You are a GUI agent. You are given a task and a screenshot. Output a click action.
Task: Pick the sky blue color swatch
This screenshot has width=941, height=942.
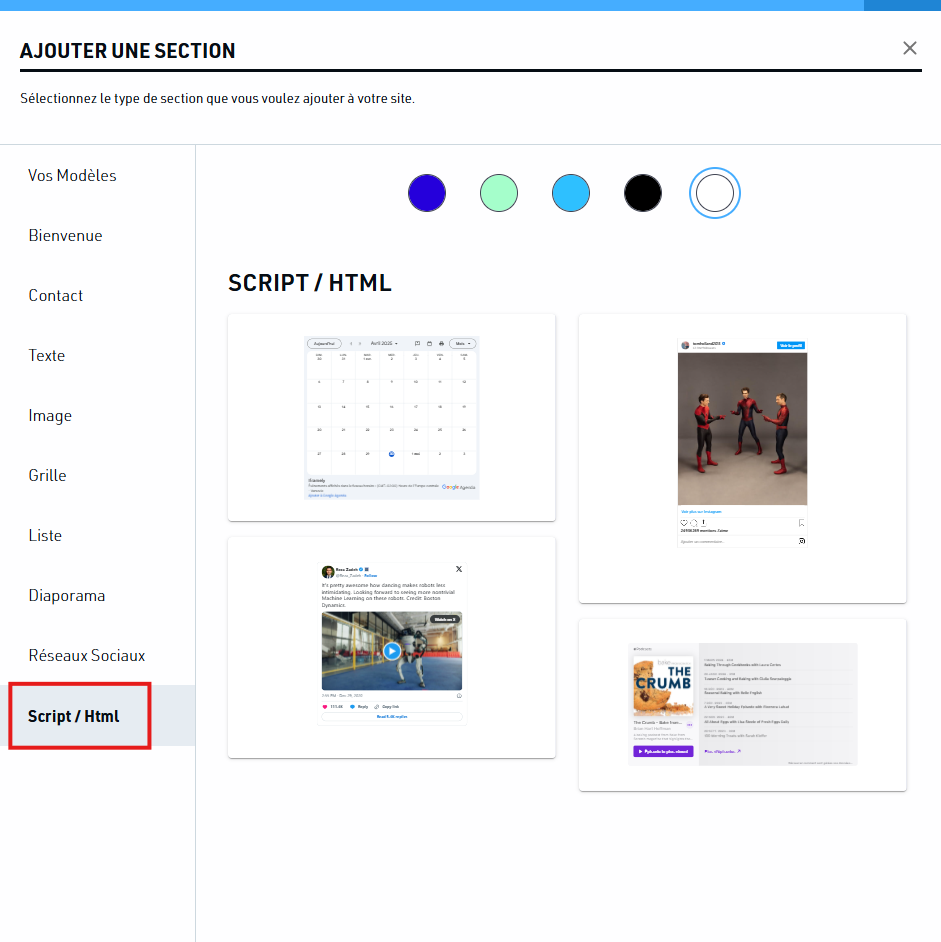(x=571, y=193)
